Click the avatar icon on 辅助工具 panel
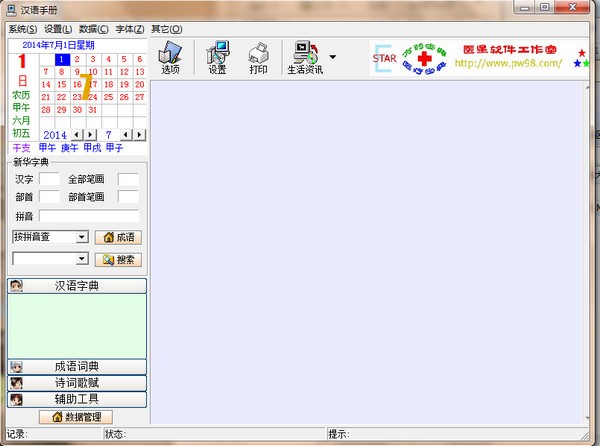This screenshot has height=446, width=600. 16,399
